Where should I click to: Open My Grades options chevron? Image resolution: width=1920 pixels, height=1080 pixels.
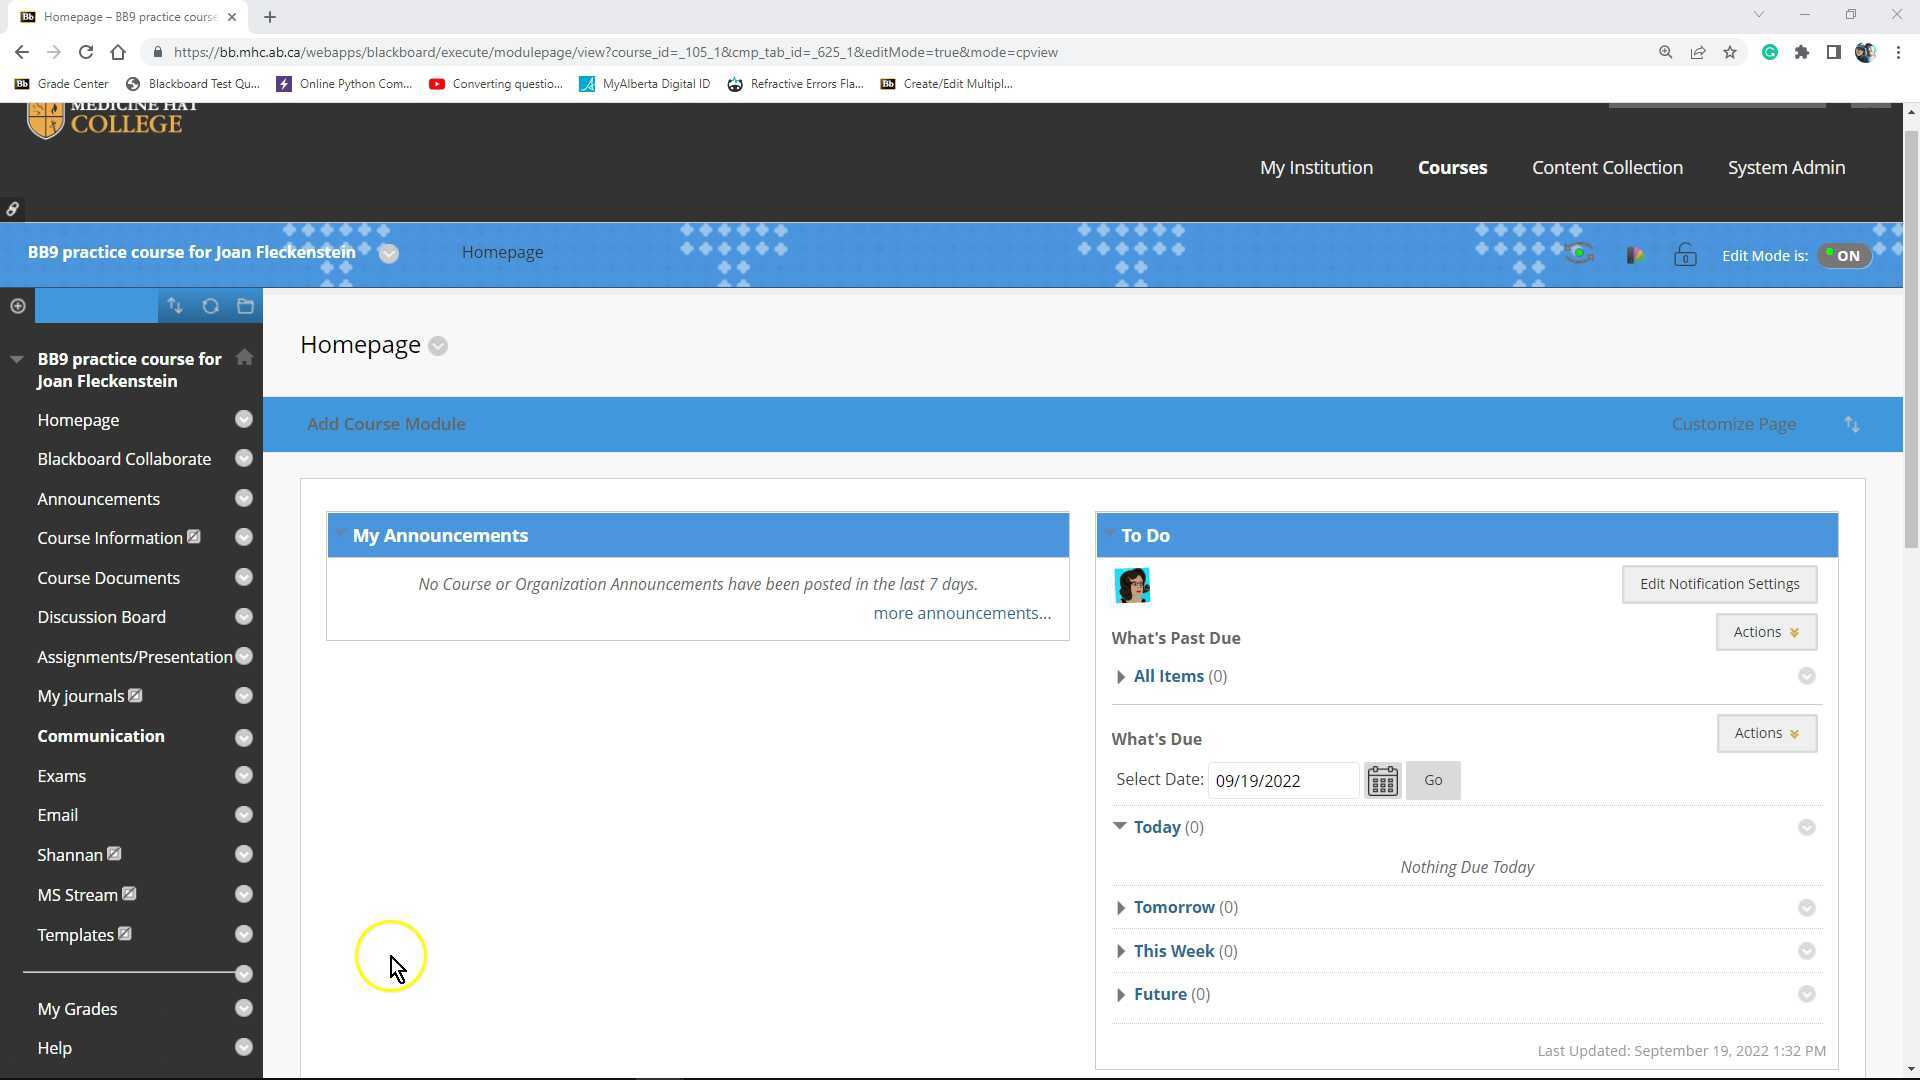tap(243, 1009)
